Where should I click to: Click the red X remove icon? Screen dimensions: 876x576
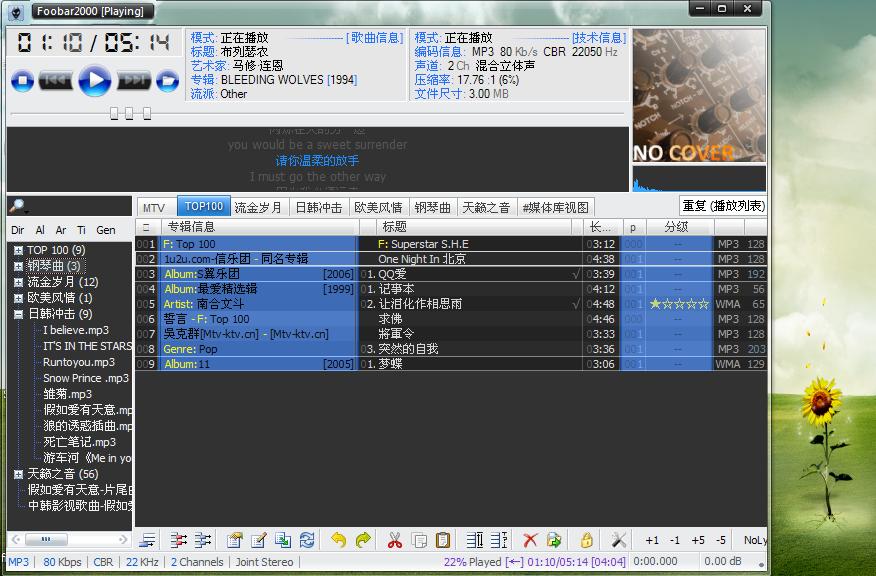click(530, 540)
